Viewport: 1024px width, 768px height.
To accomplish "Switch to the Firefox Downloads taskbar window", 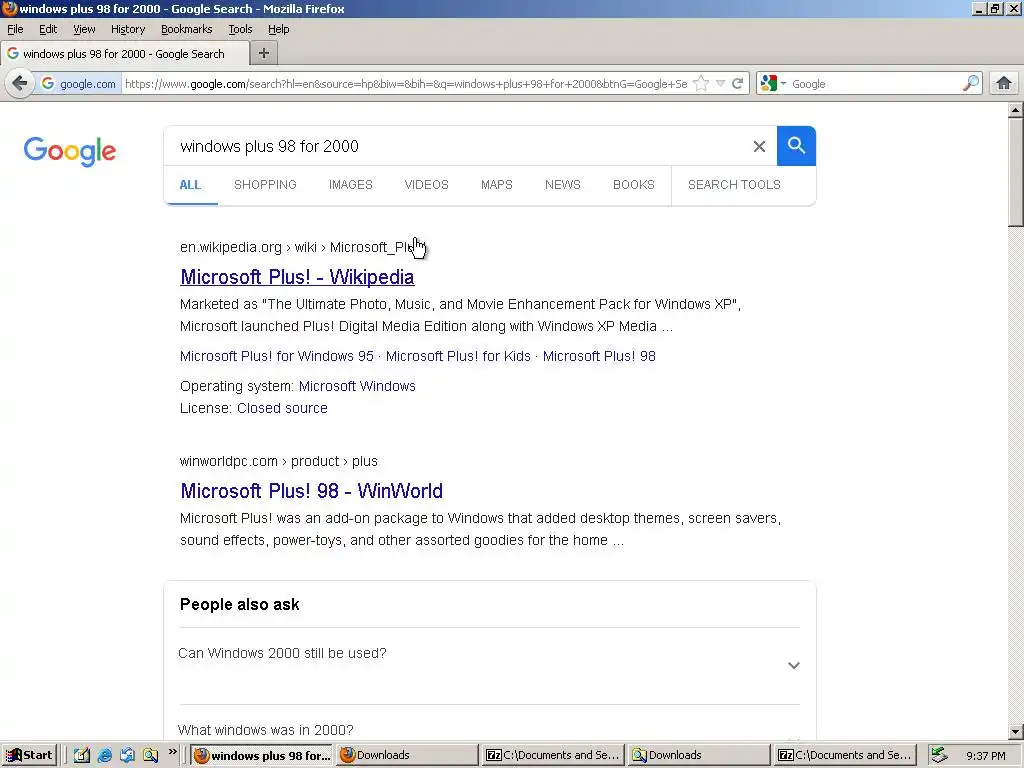I will 408,755.
